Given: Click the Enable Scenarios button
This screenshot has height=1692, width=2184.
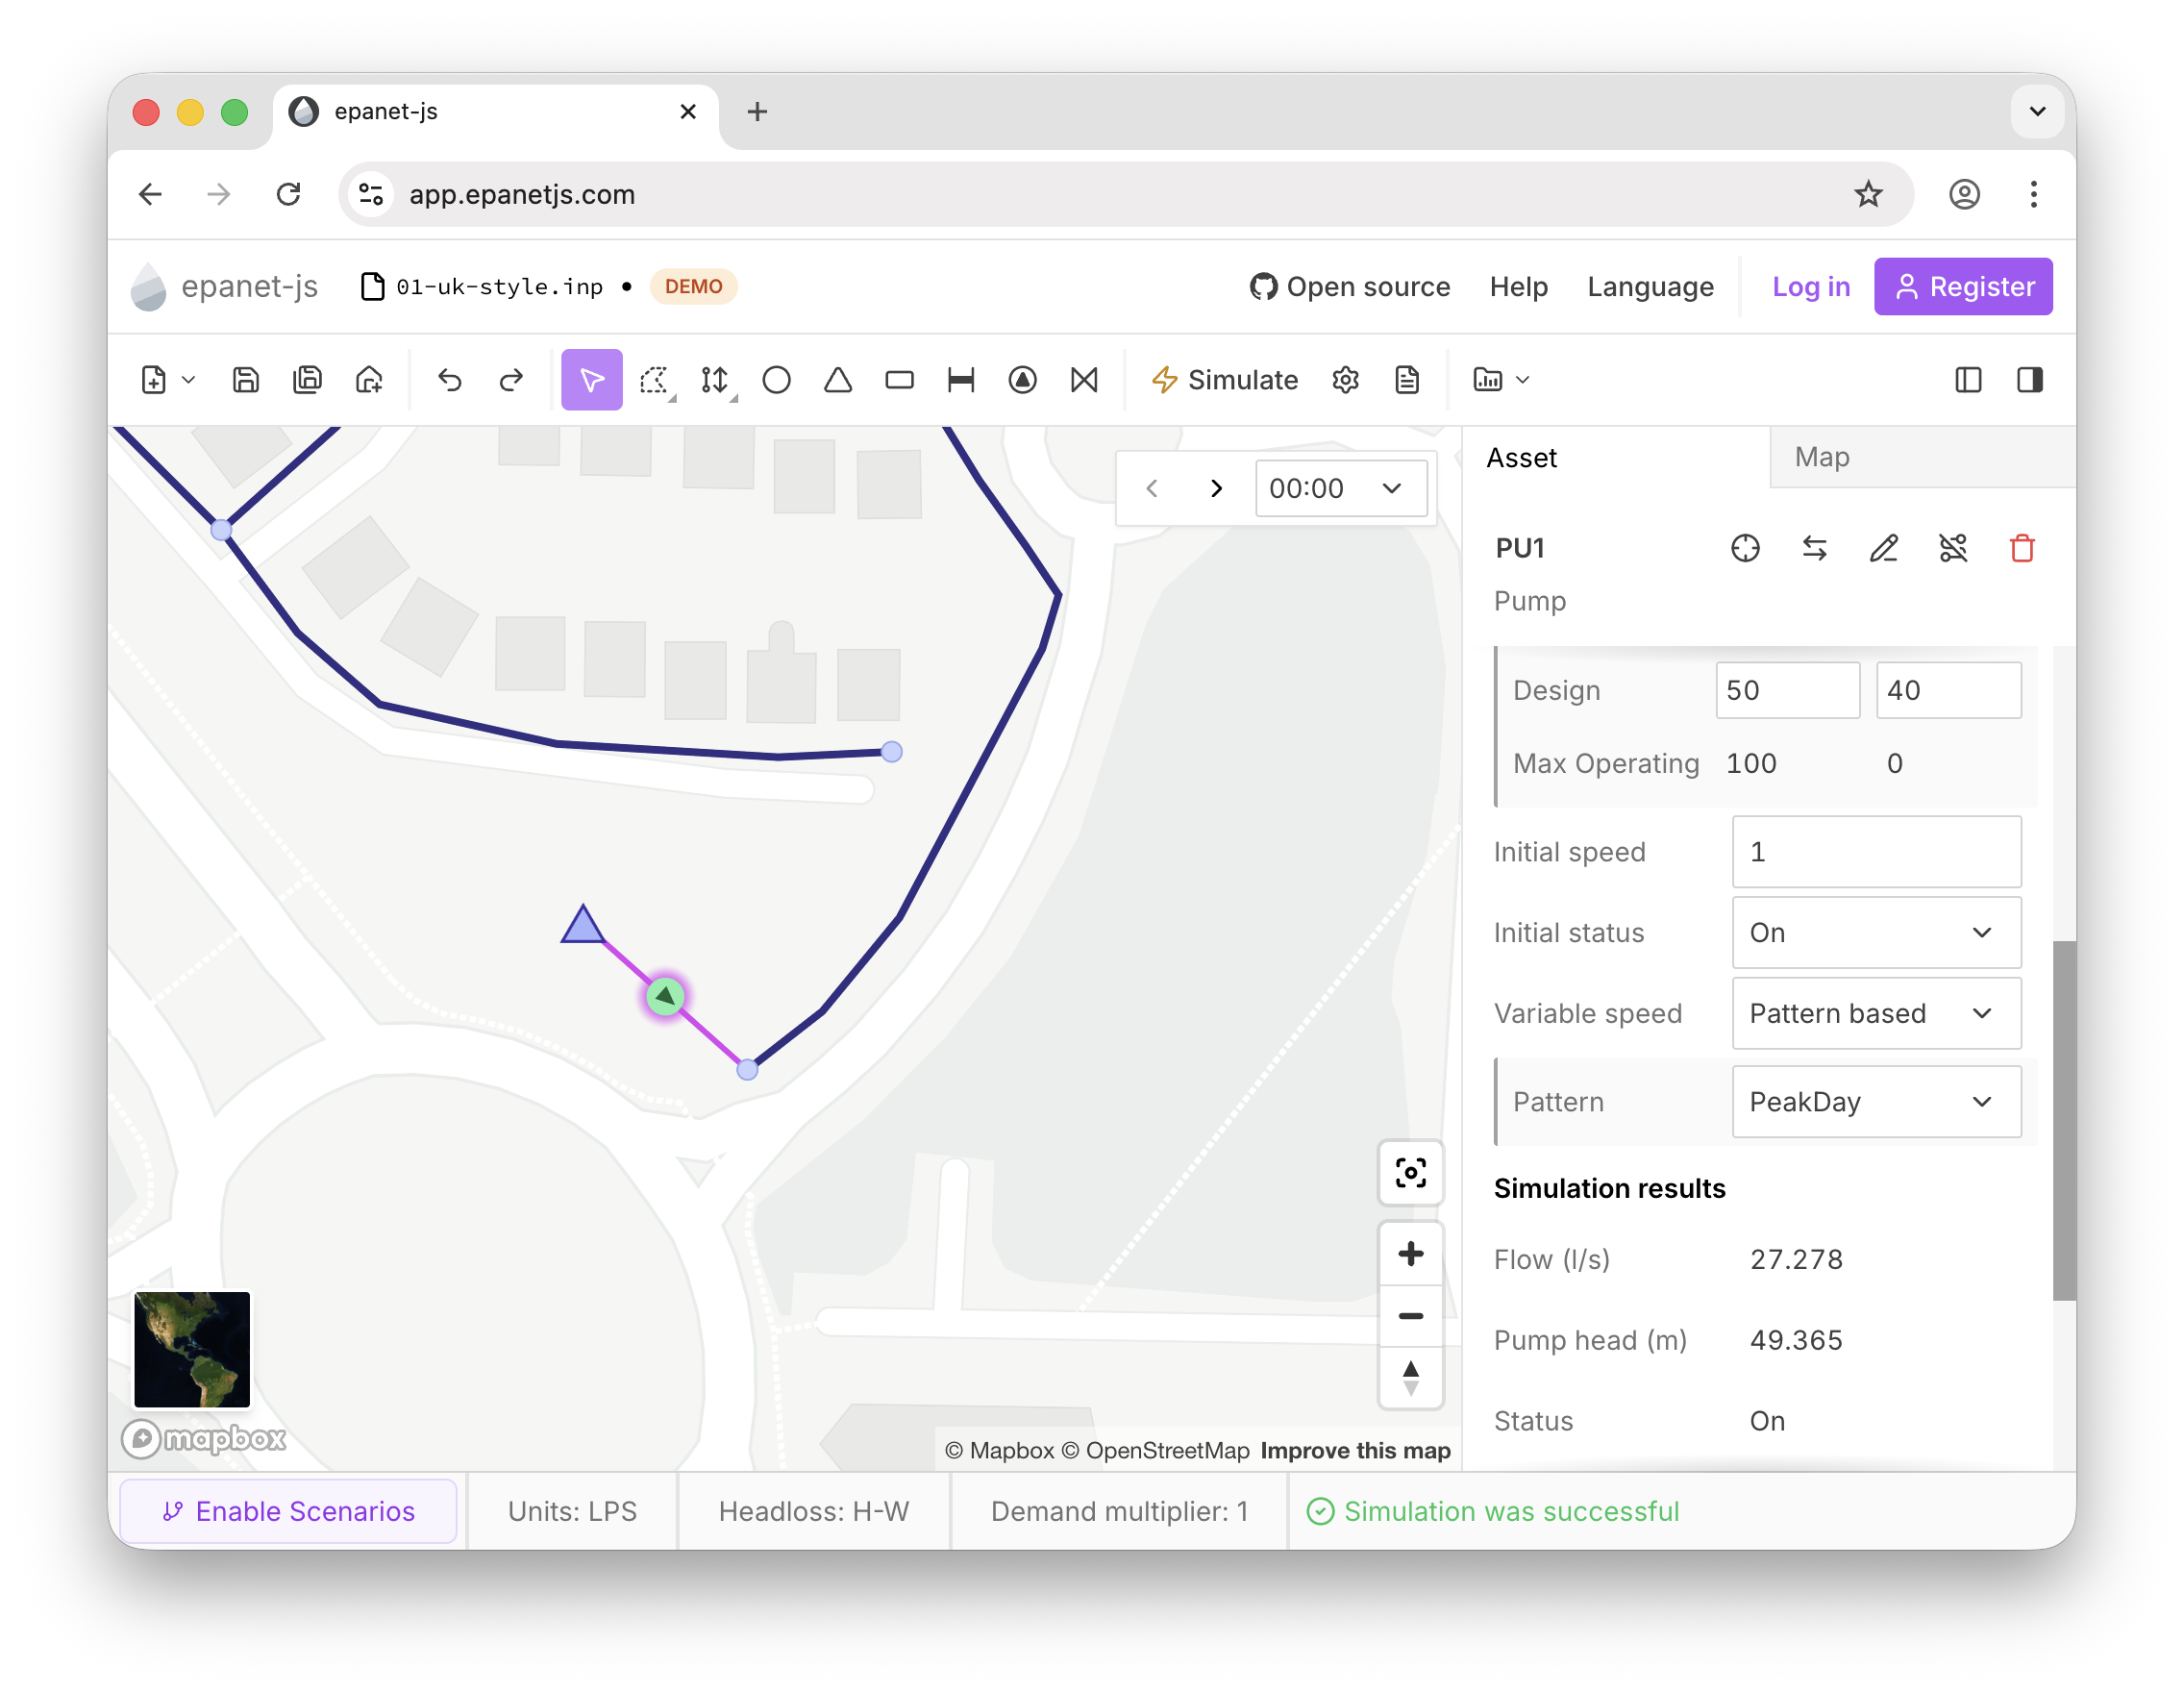Looking at the screenshot, I should 288,1510.
